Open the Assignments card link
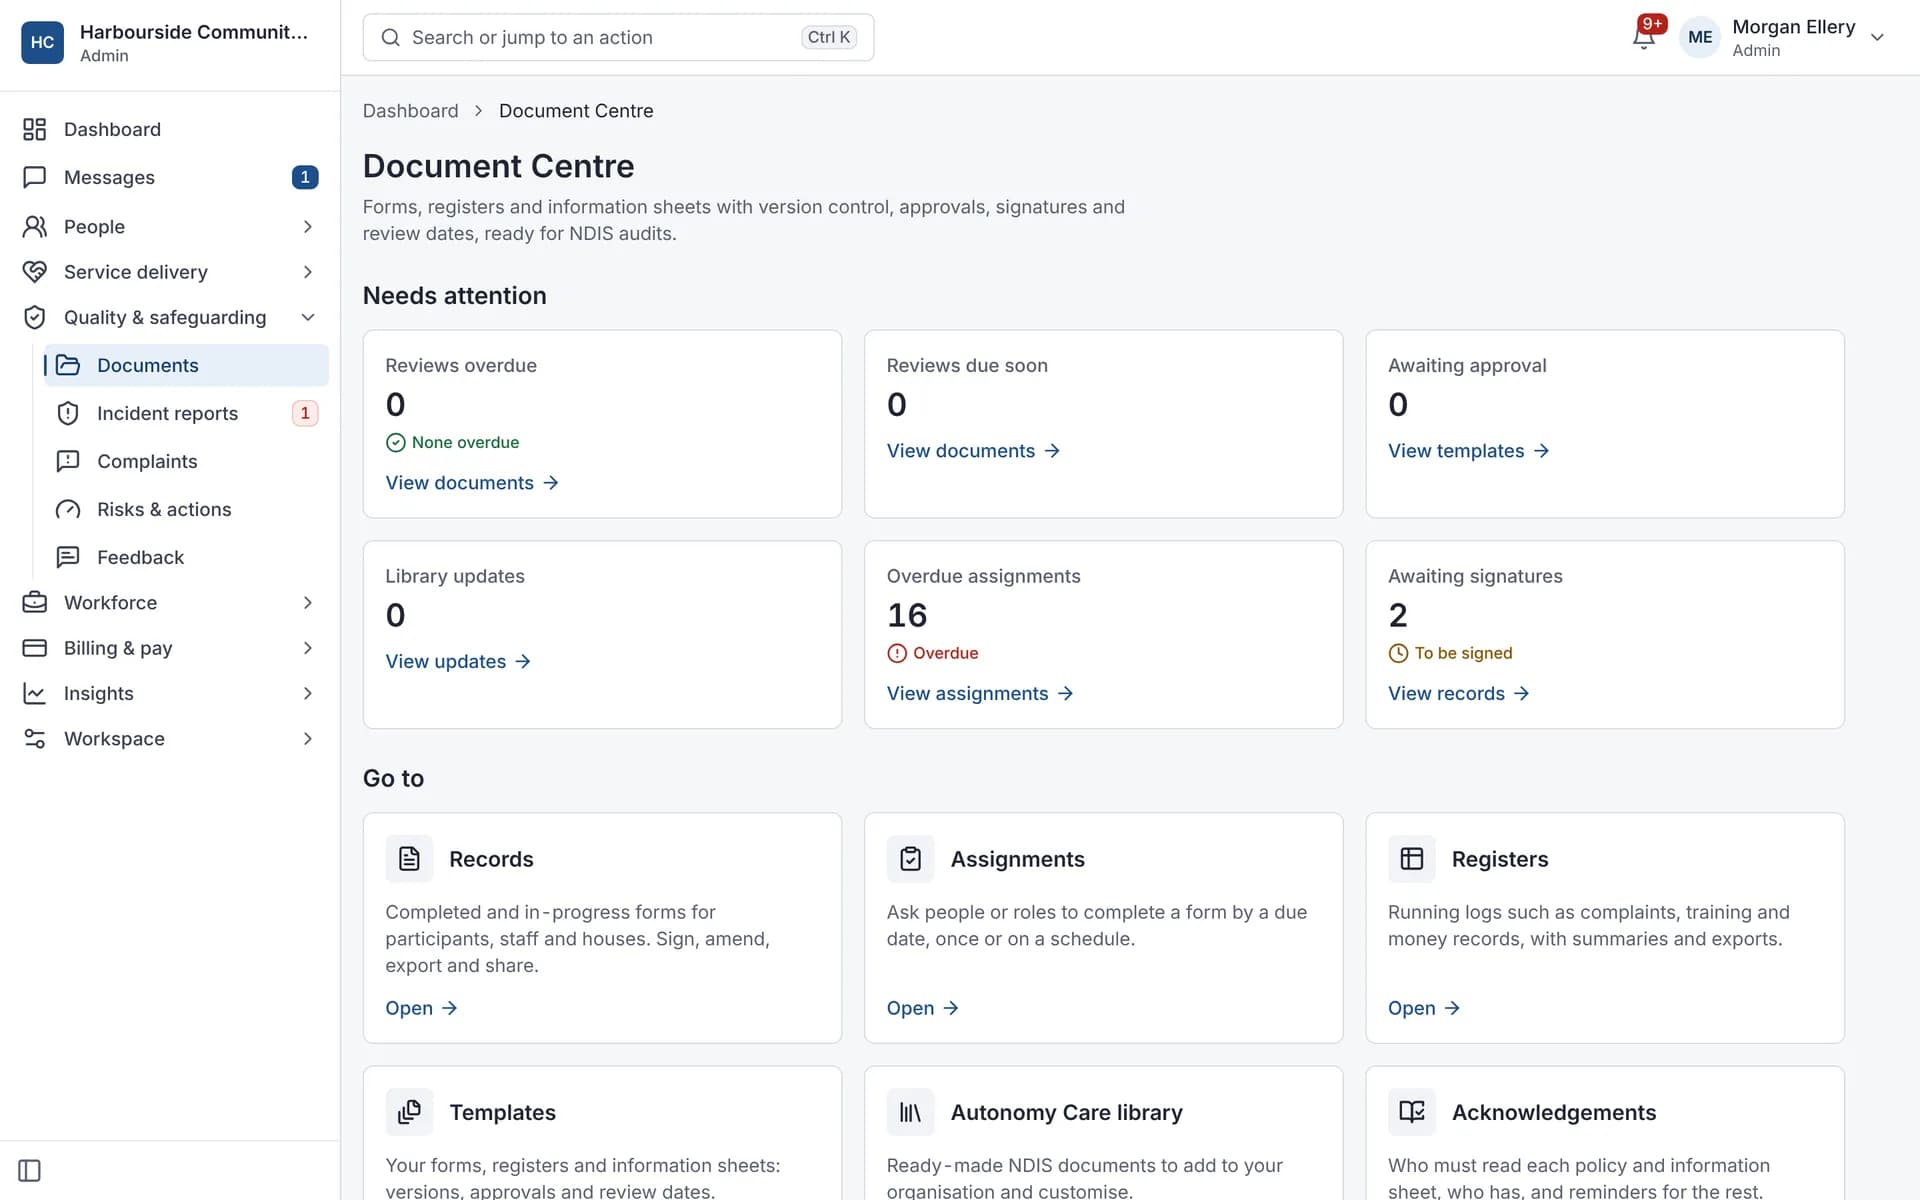 point(923,1008)
